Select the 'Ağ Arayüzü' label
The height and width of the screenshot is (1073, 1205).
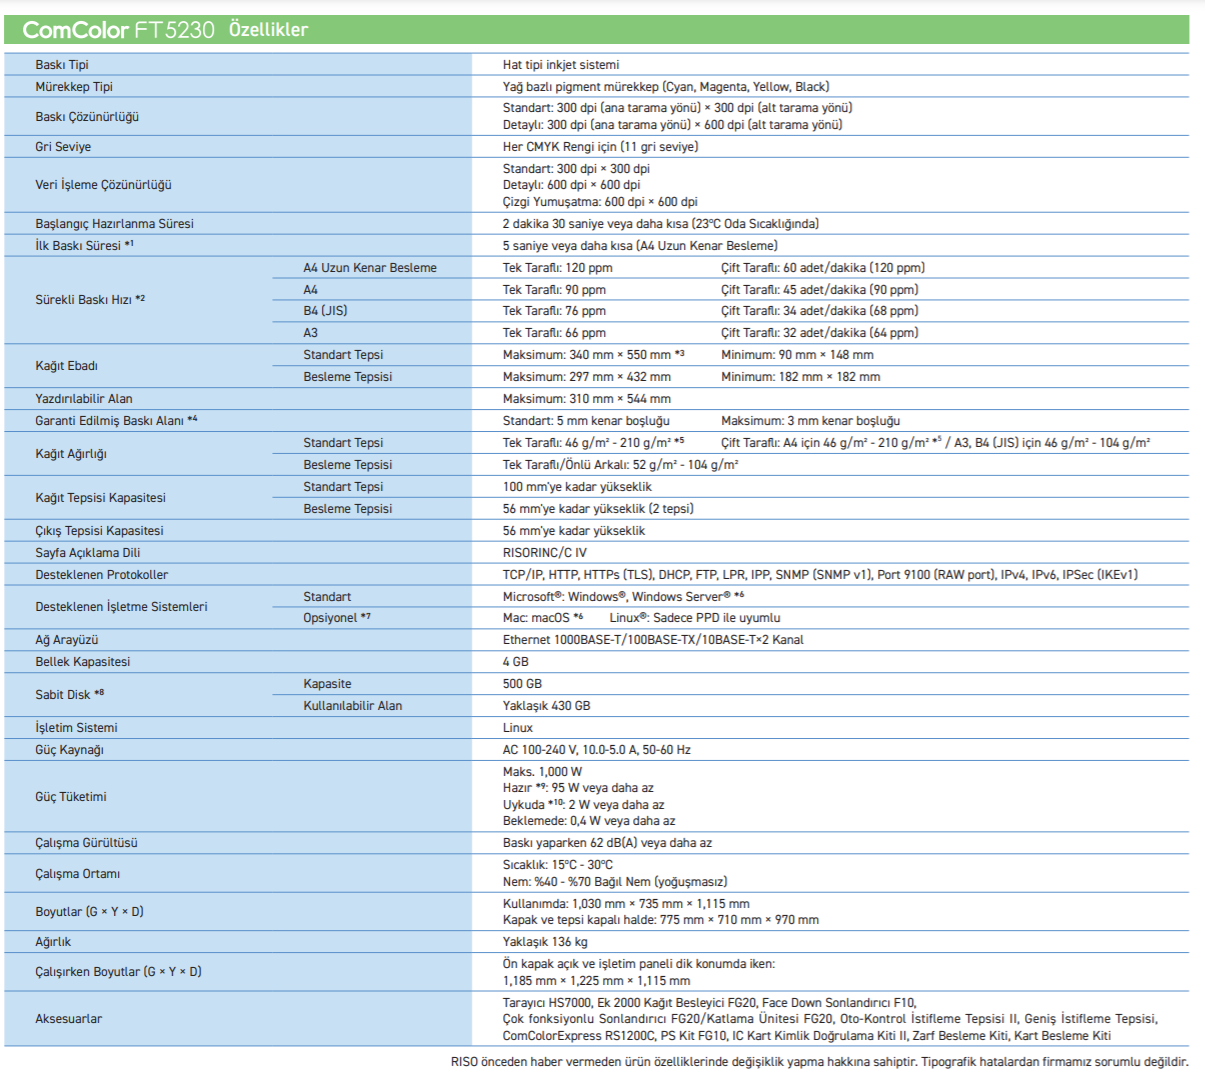click(67, 640)
